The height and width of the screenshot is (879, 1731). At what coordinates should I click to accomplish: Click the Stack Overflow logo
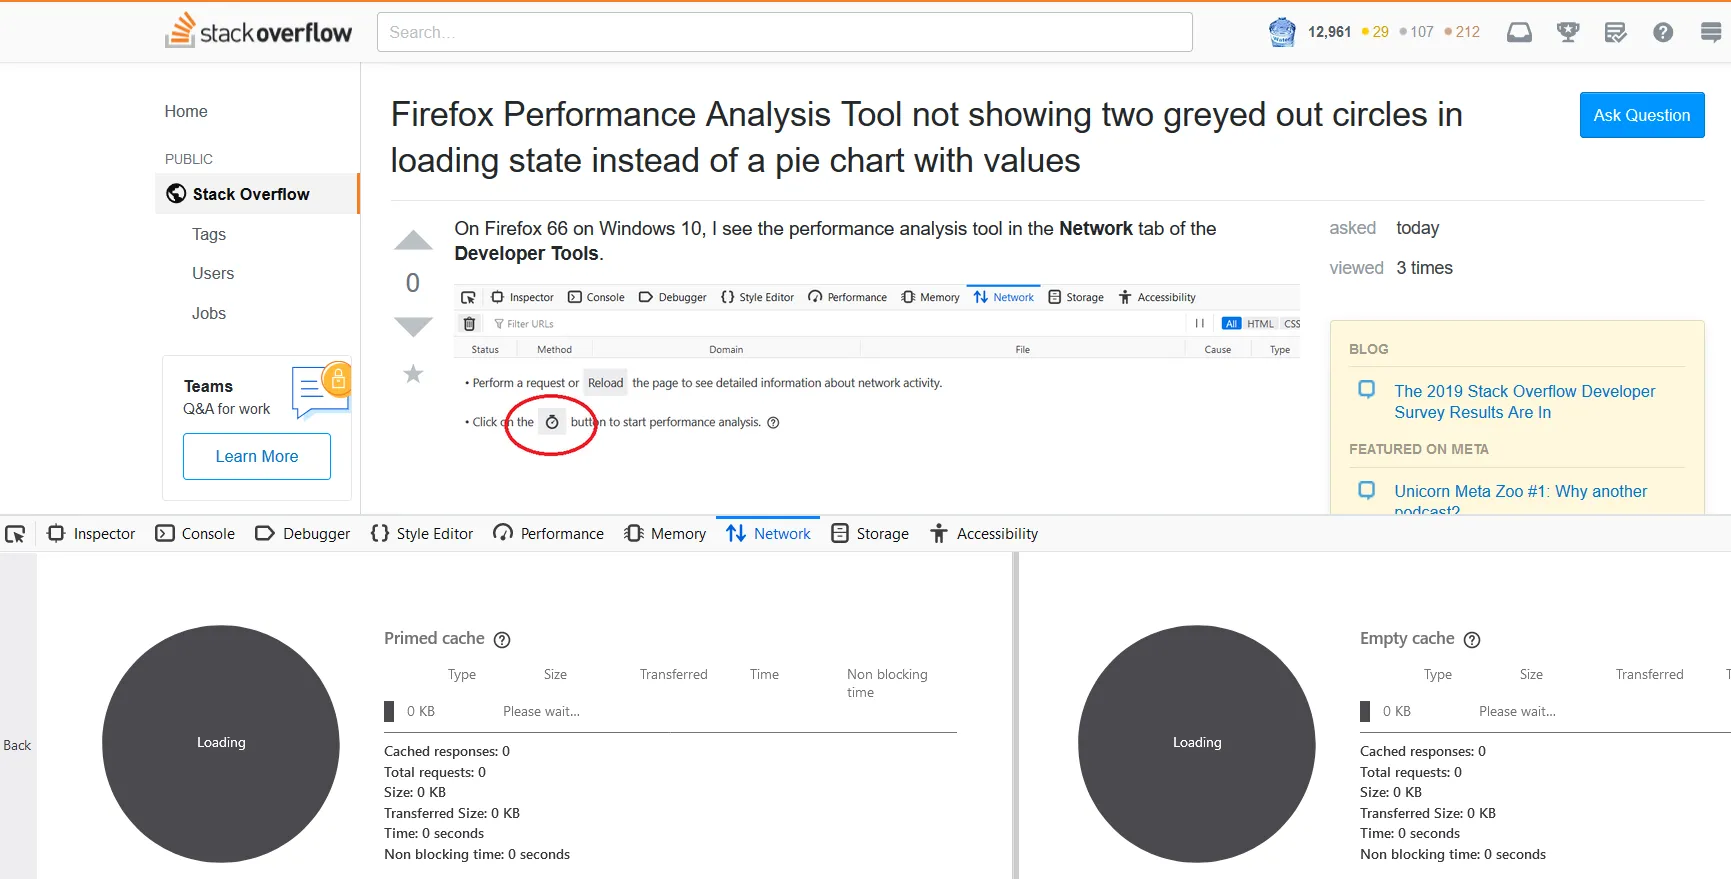click(x=259, y=31)
